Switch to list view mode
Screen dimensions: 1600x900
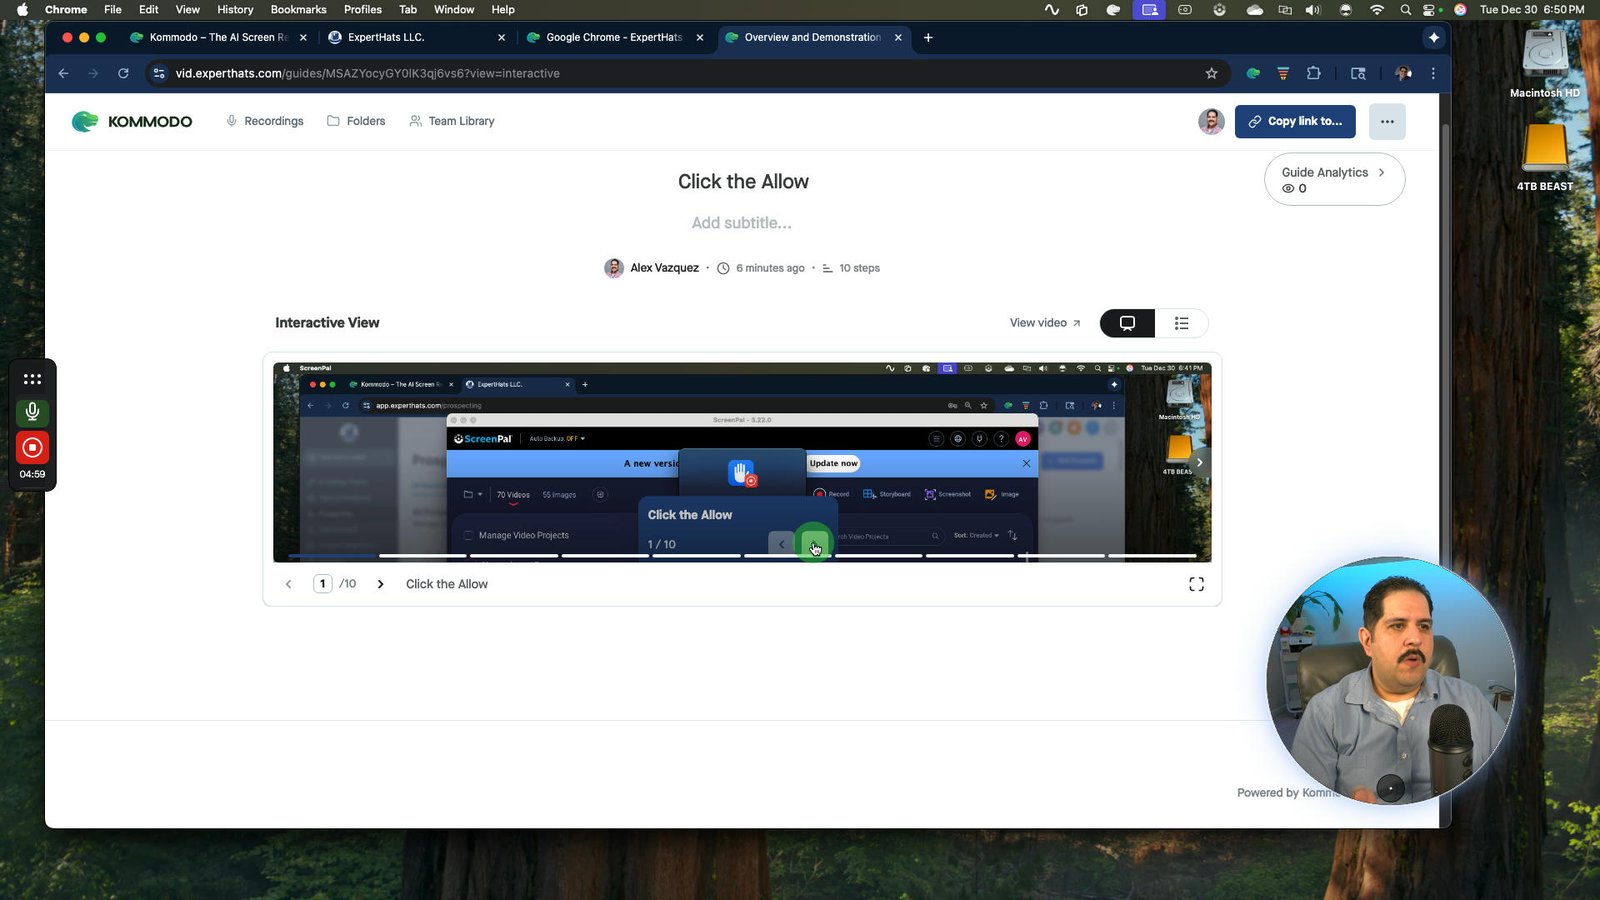click(1181, 323)
